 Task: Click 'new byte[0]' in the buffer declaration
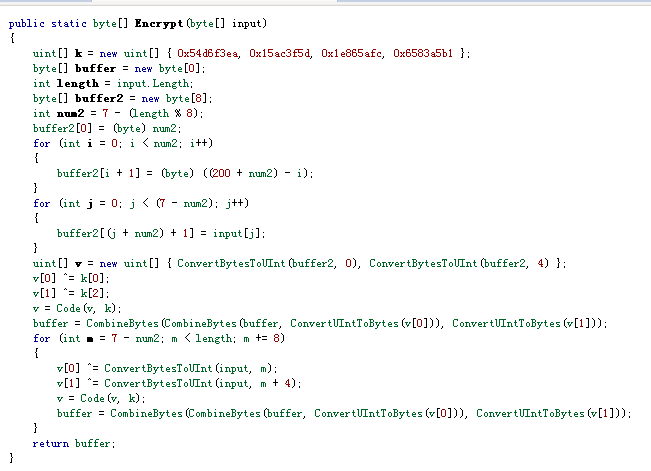(x=168, y=69)
